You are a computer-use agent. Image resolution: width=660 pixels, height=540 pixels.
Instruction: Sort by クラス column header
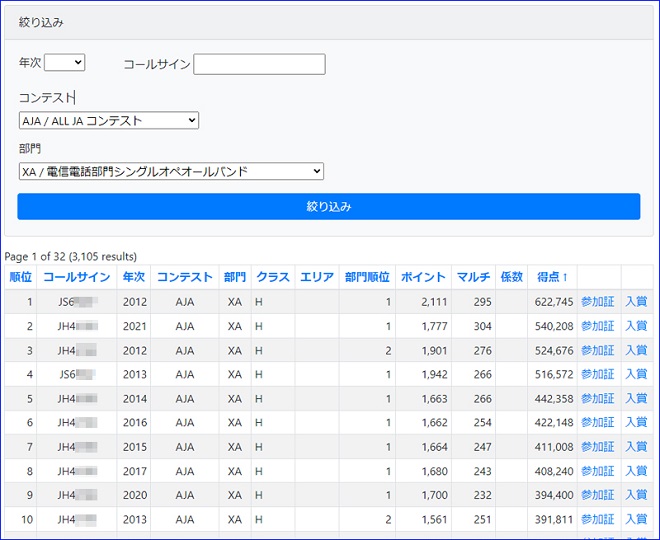coord(272,277)
